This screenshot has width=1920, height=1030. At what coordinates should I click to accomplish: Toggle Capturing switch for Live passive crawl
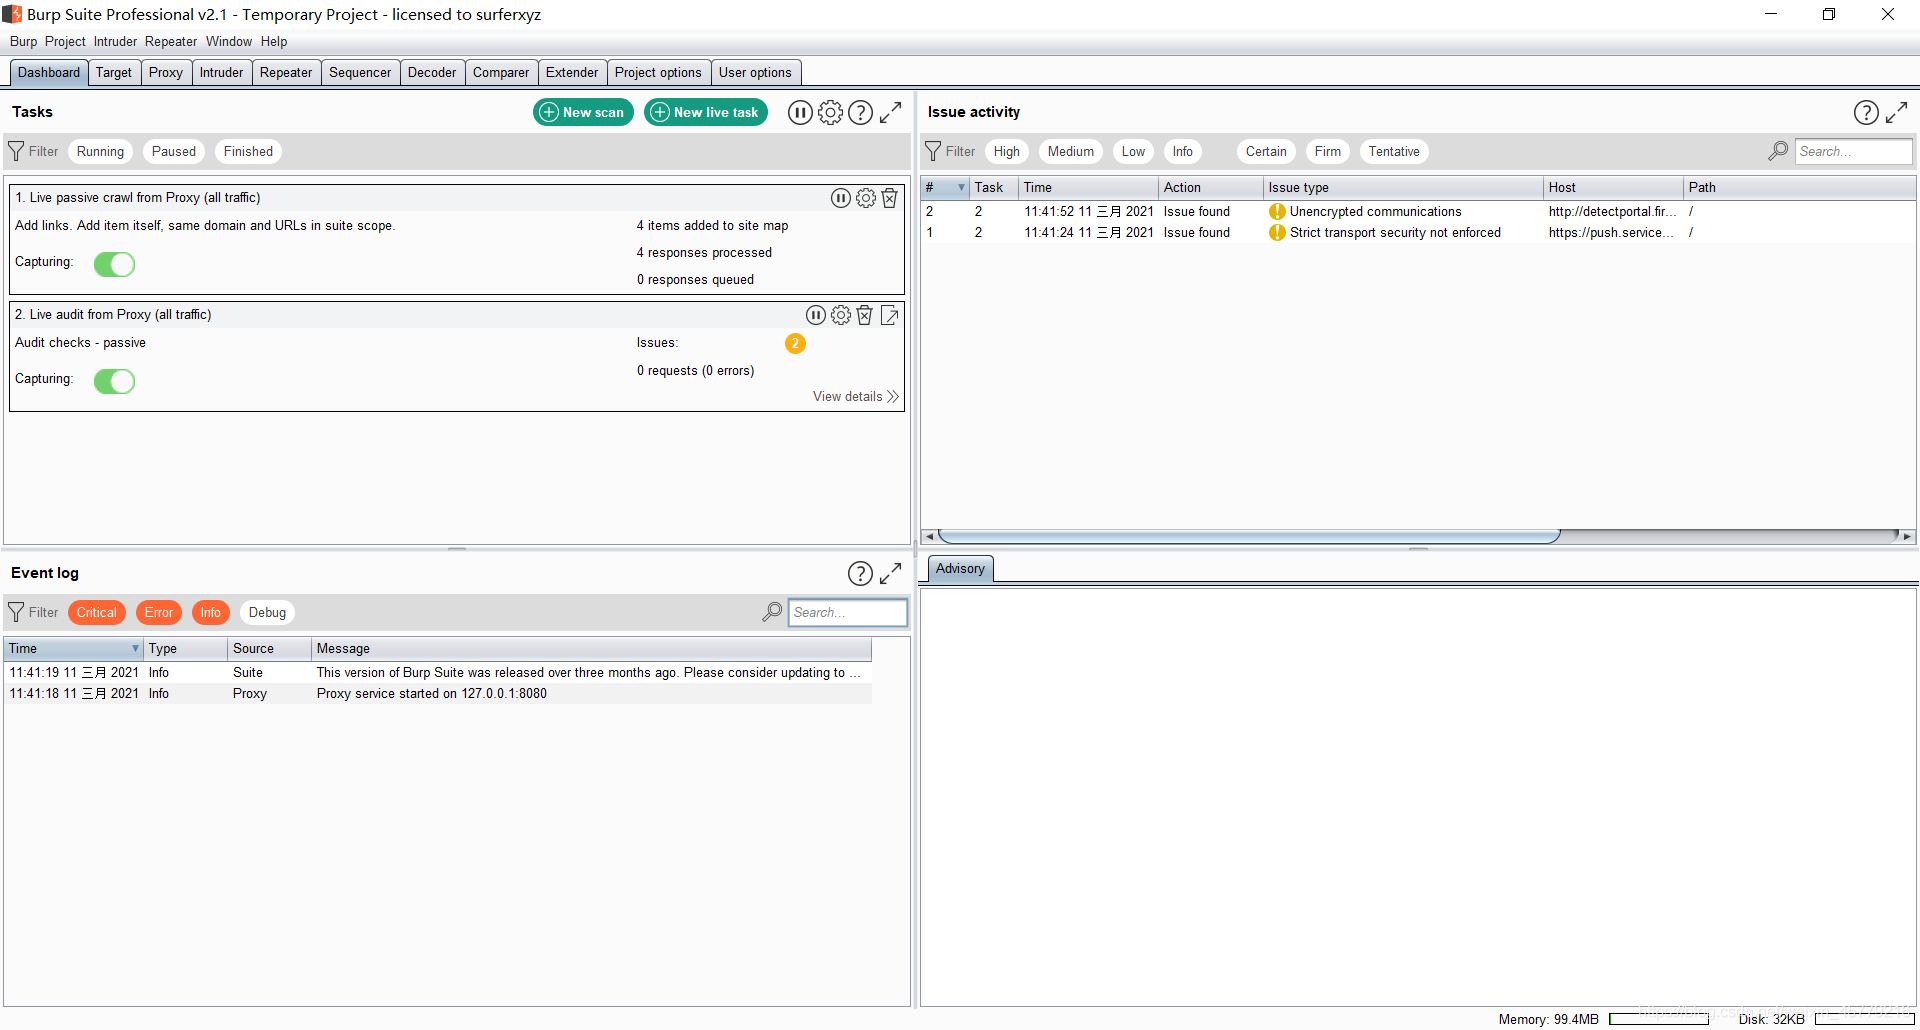(114, 264)
